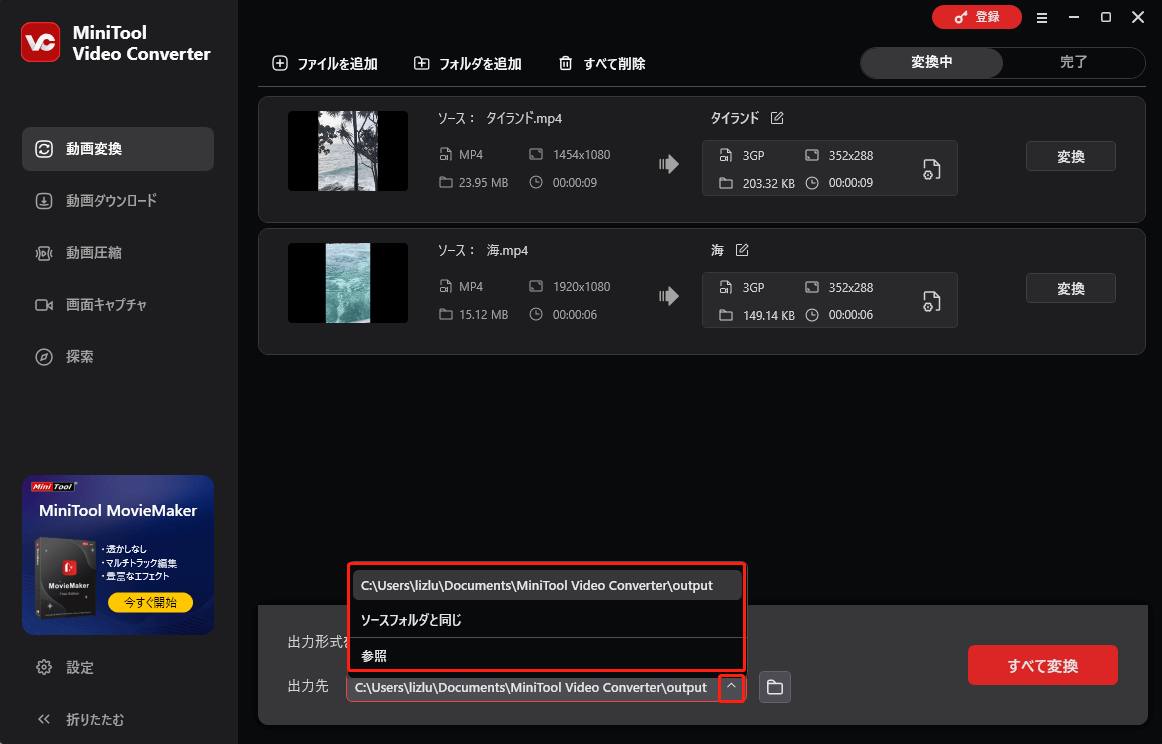Image resolution: width=1162 pixels, height=744 pixels.
Task: Maximize the application window
Action: tap(1106, 17)
